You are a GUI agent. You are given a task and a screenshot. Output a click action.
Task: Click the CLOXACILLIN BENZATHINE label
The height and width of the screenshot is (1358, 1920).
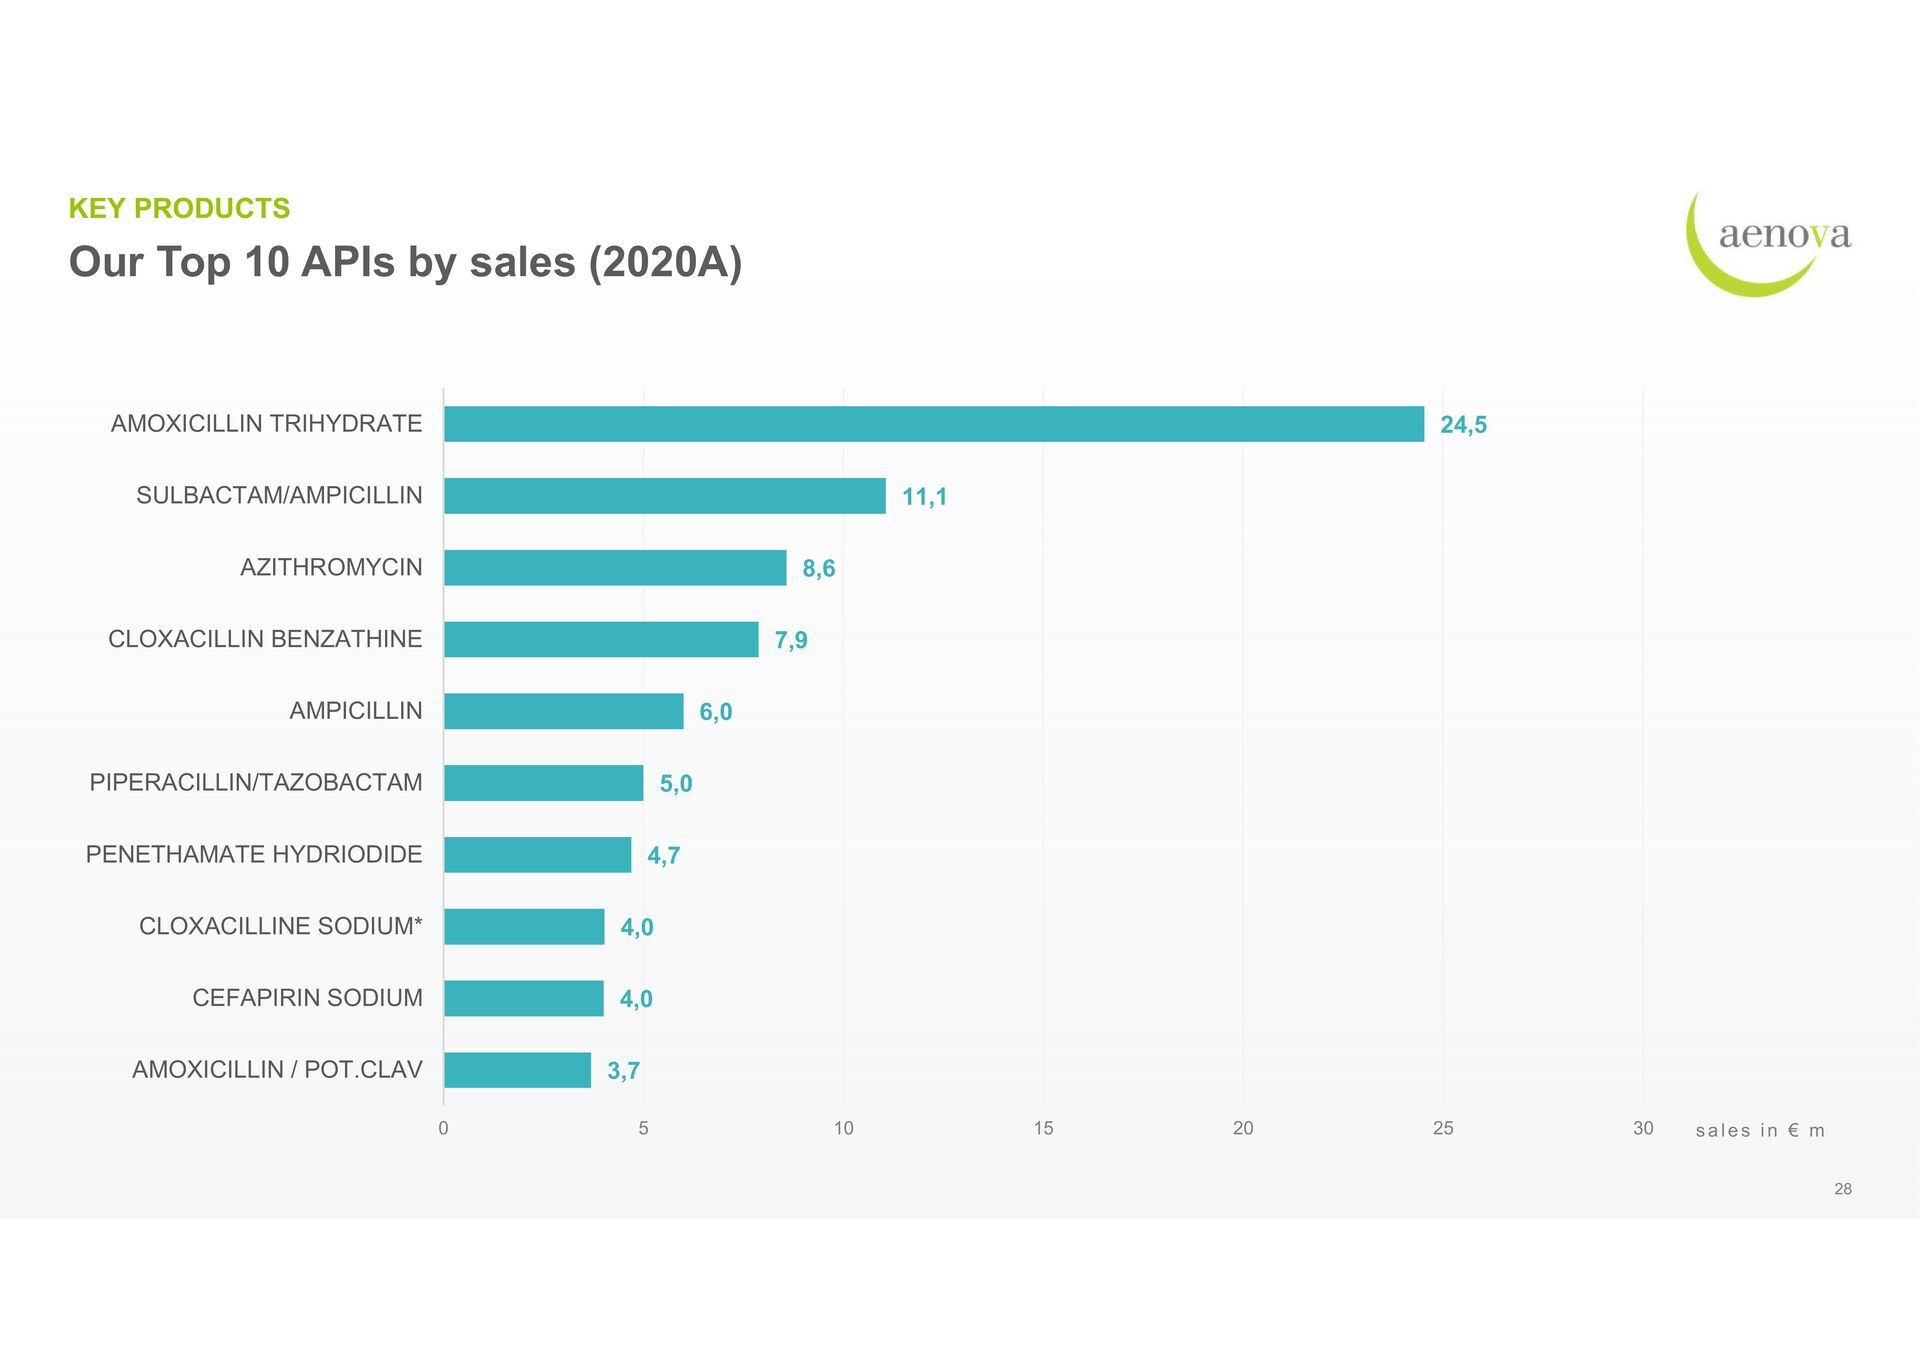[265, 639]
